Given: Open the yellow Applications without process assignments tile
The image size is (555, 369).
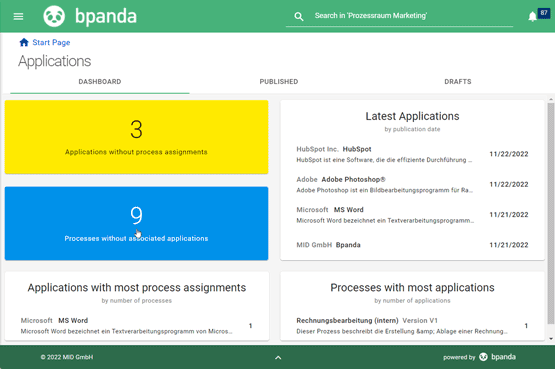Looking at the screenshot, I should (136, 137).
